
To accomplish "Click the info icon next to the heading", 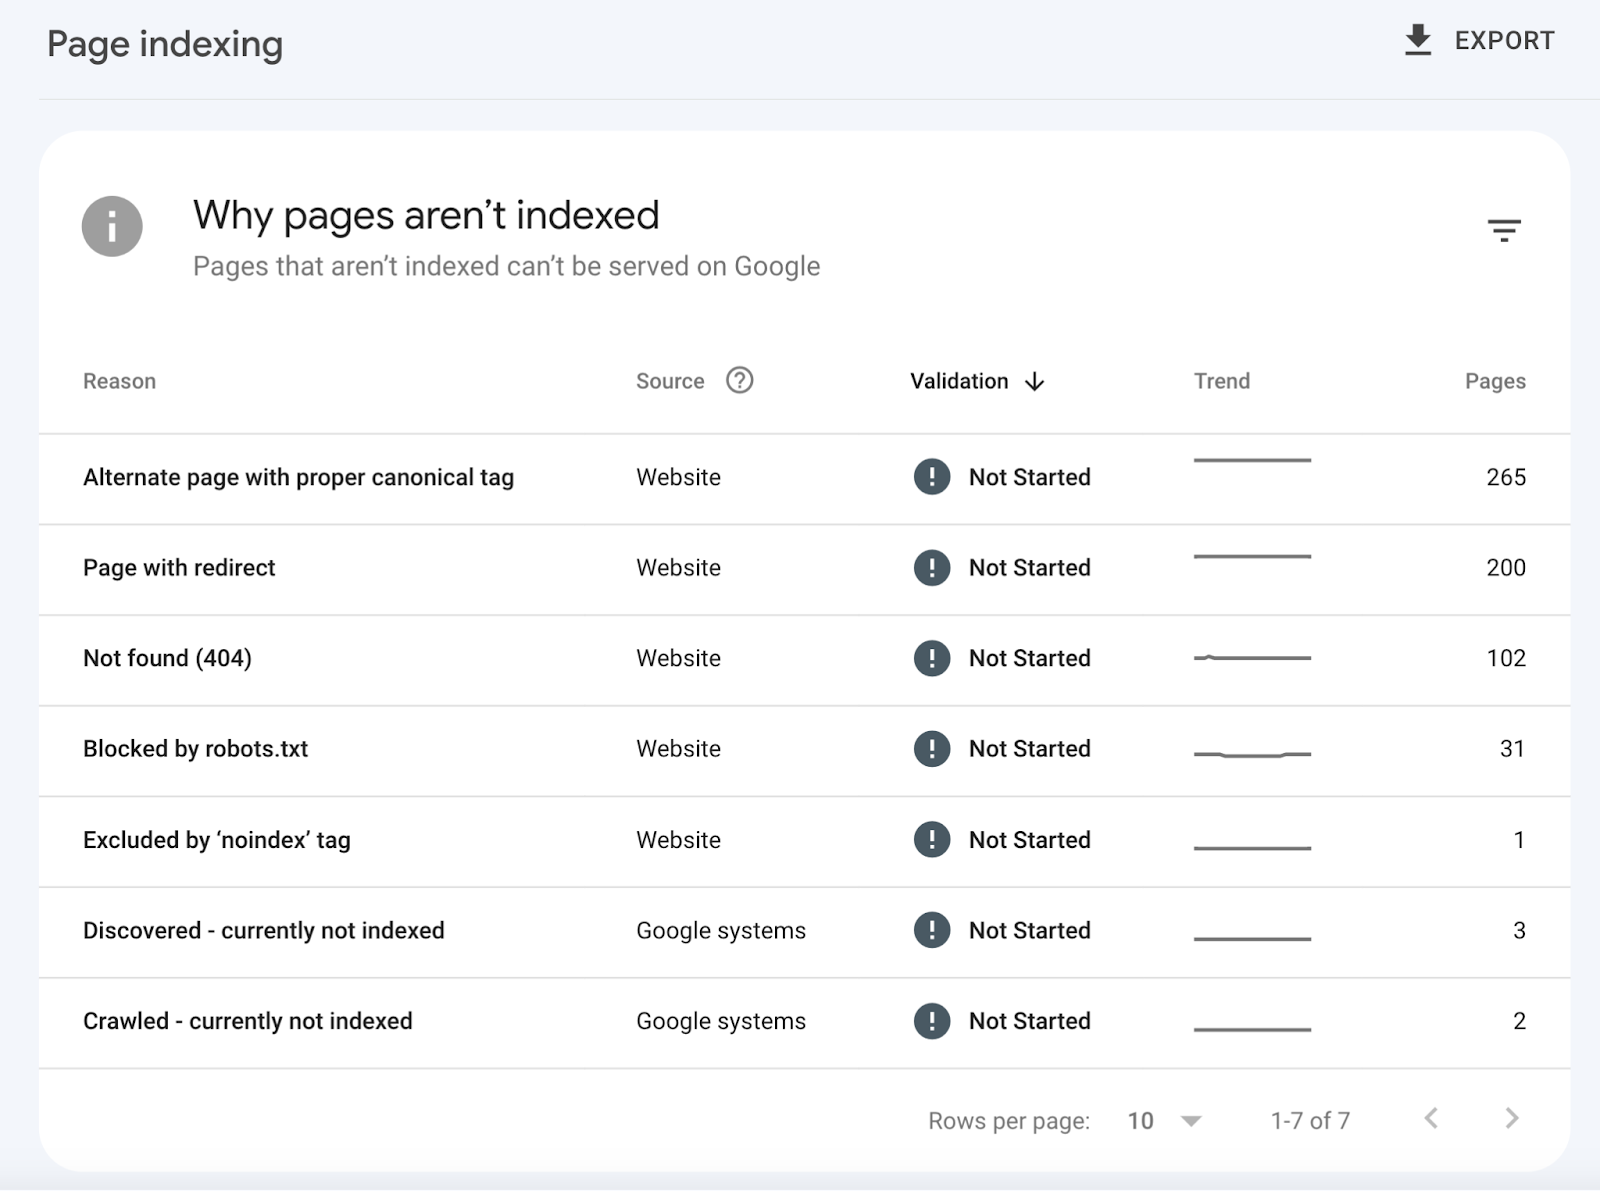I will click(x=112, y=226).
